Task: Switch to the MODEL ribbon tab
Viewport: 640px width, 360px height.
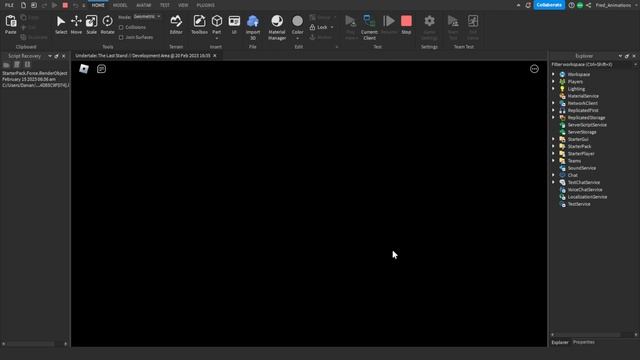Action: coord(120,5)
